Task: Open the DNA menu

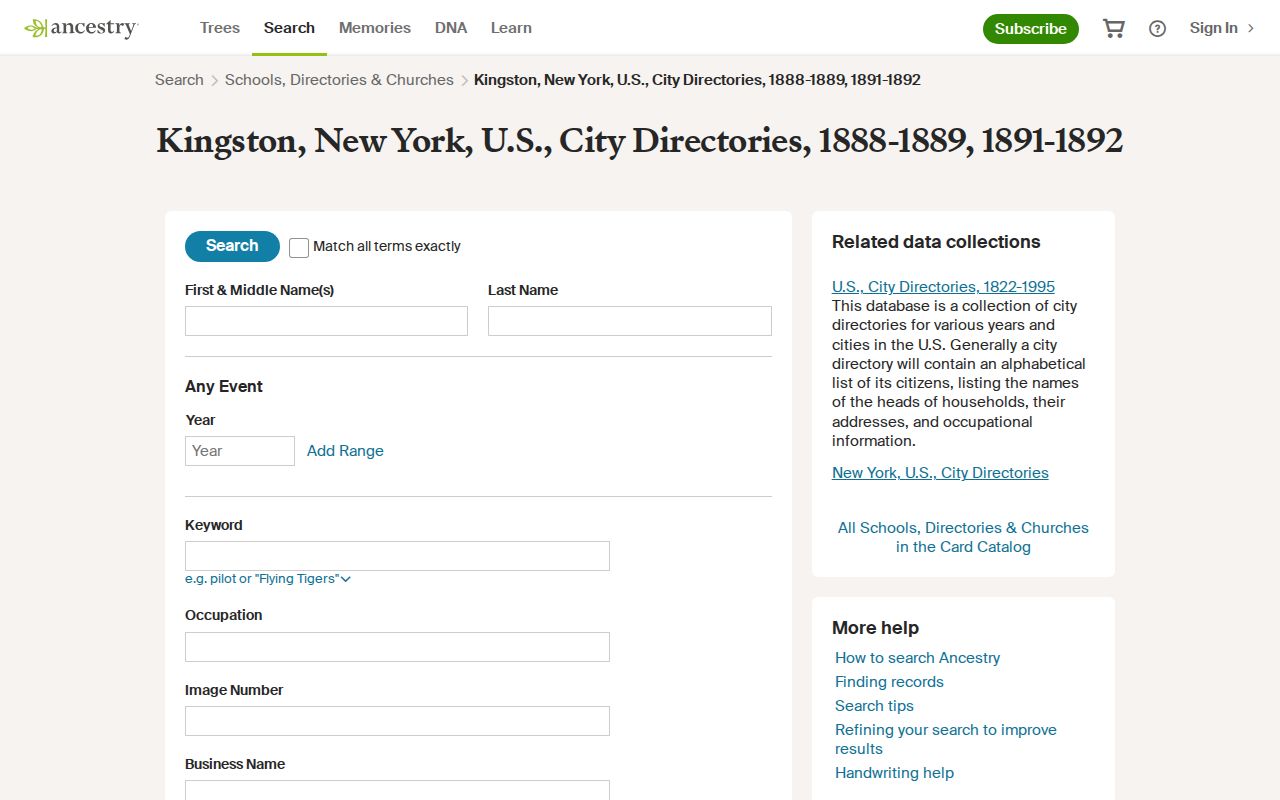Action: pos(451,28)
